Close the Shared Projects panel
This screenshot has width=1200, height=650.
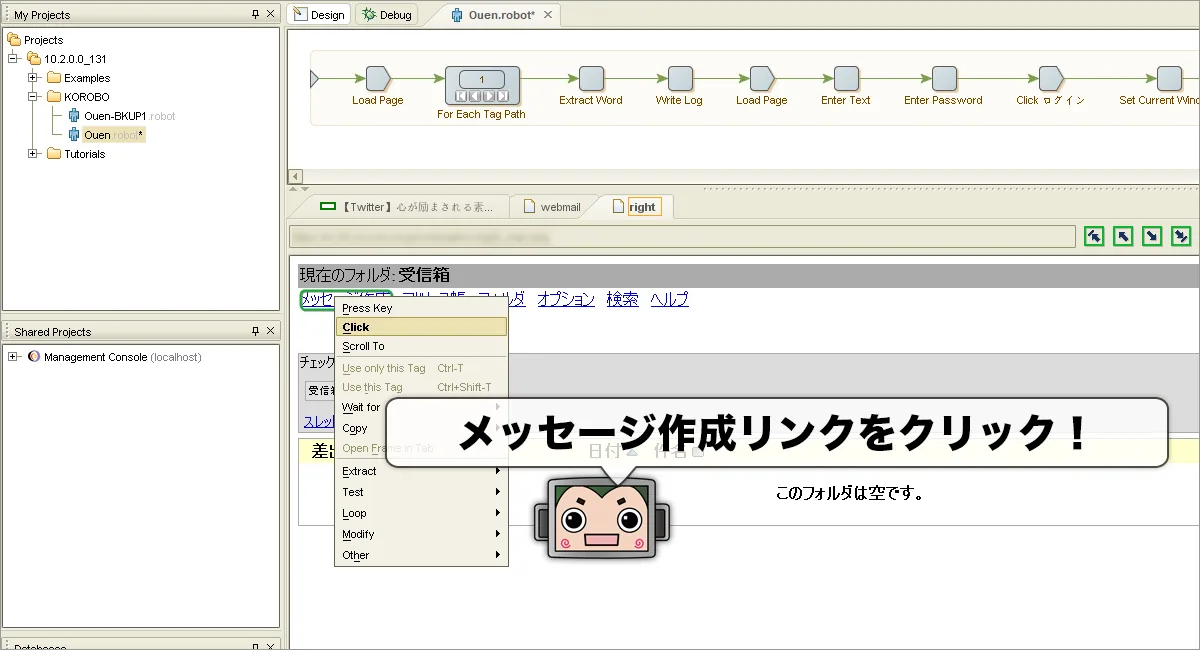coord(270,331)
